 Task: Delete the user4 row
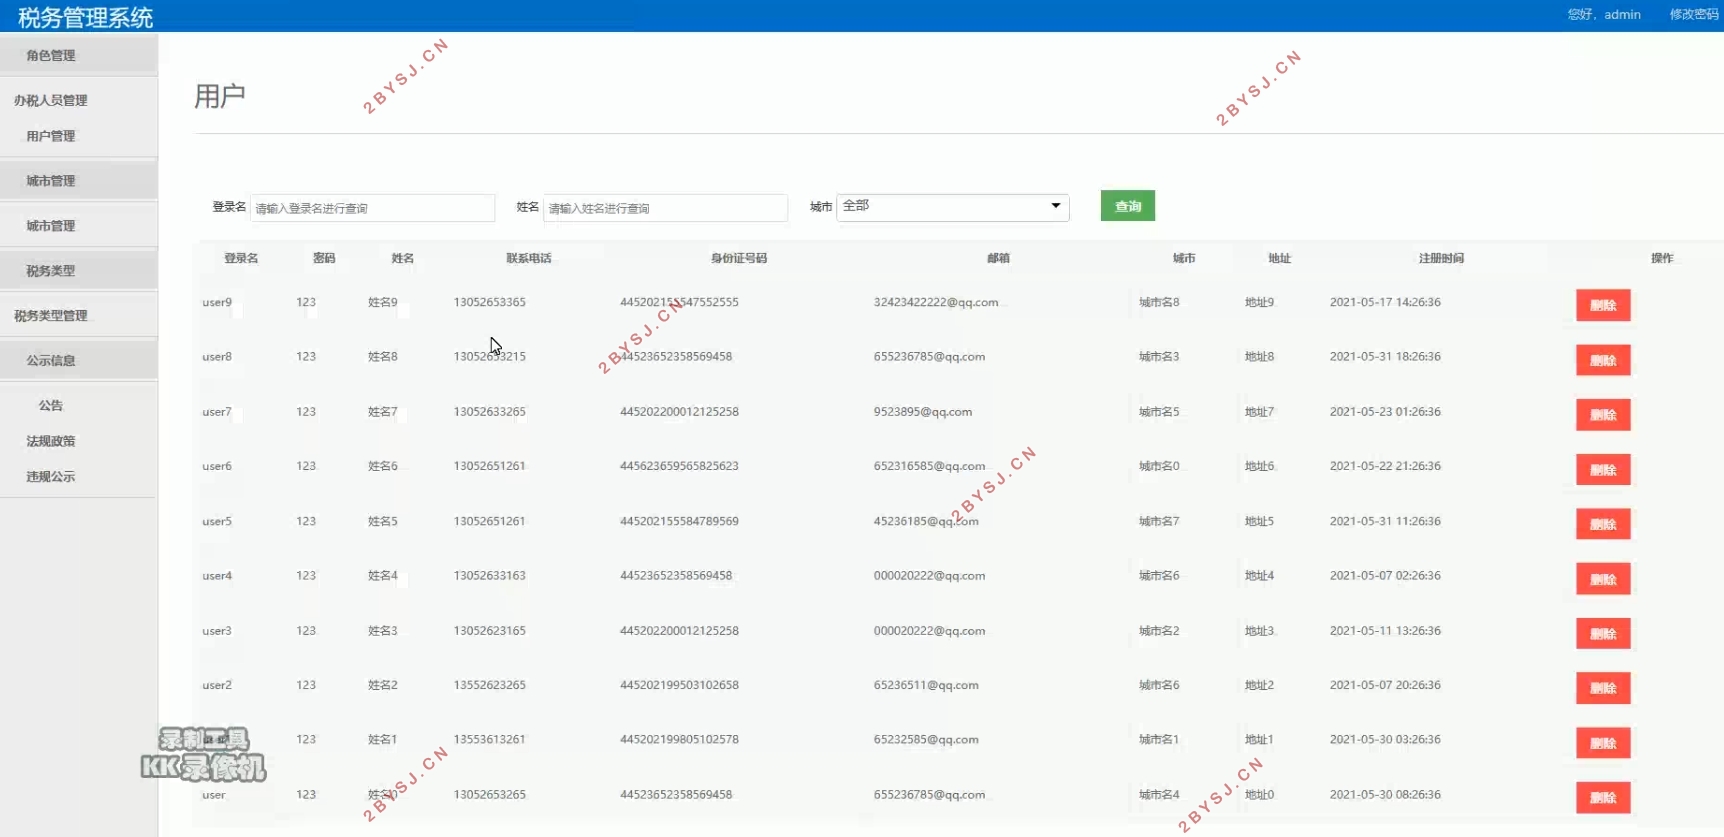[x=1603, y=579]
